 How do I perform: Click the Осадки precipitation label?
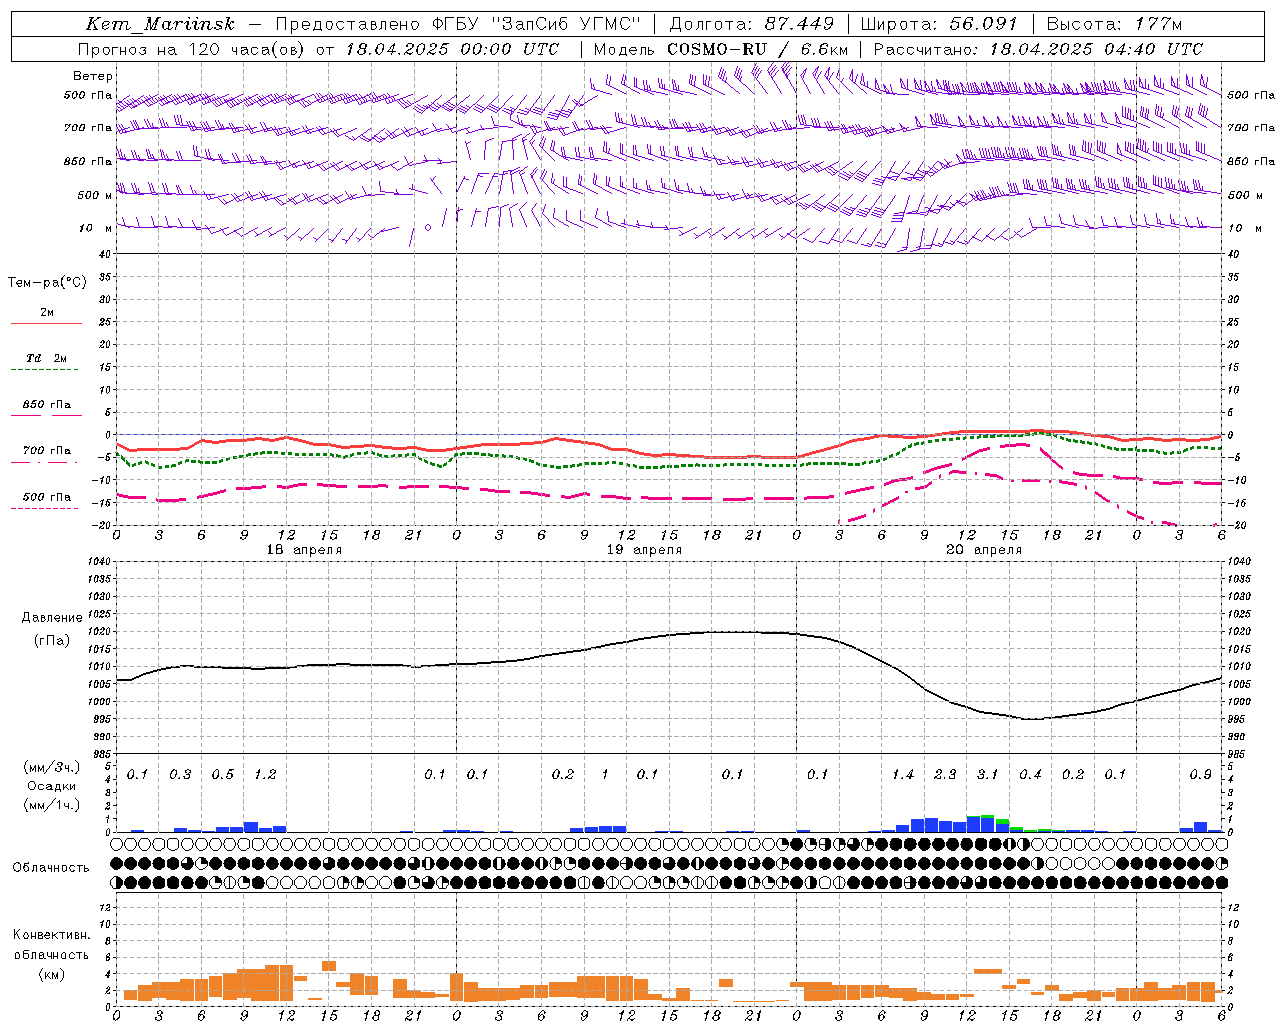52,786
